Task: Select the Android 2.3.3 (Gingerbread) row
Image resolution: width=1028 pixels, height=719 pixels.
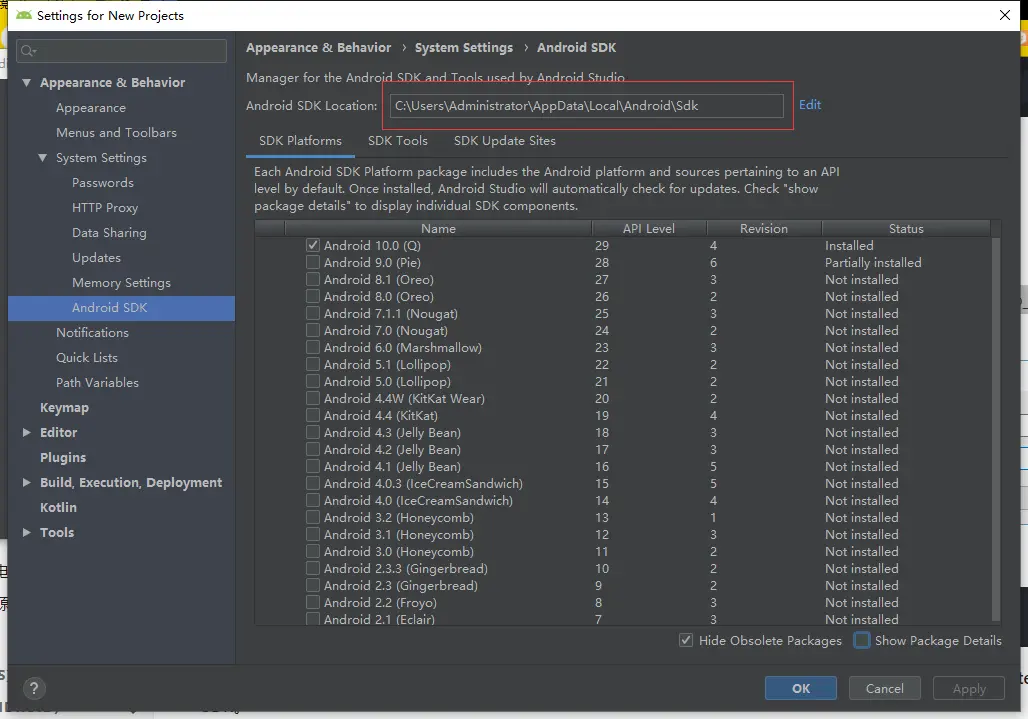Action: point(623,569)
